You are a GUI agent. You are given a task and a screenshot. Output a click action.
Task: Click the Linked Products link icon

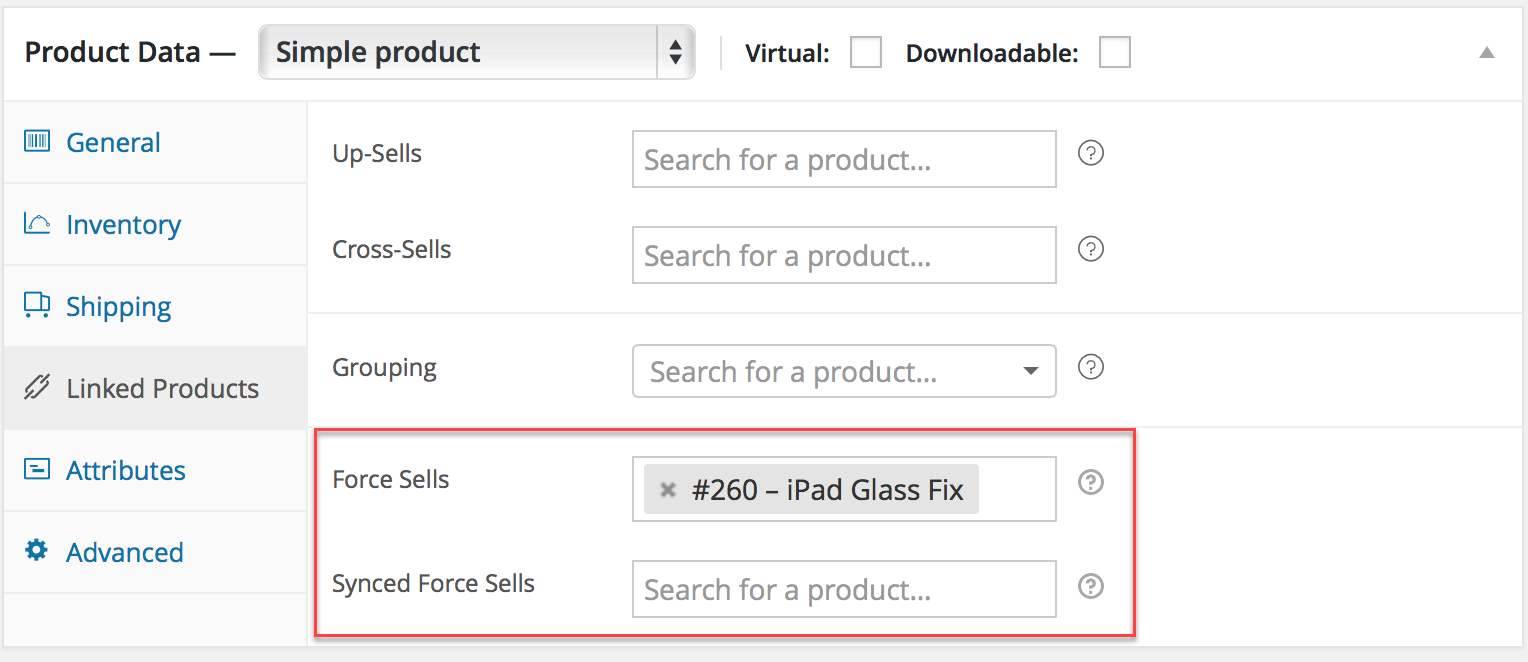click(37, 387)
